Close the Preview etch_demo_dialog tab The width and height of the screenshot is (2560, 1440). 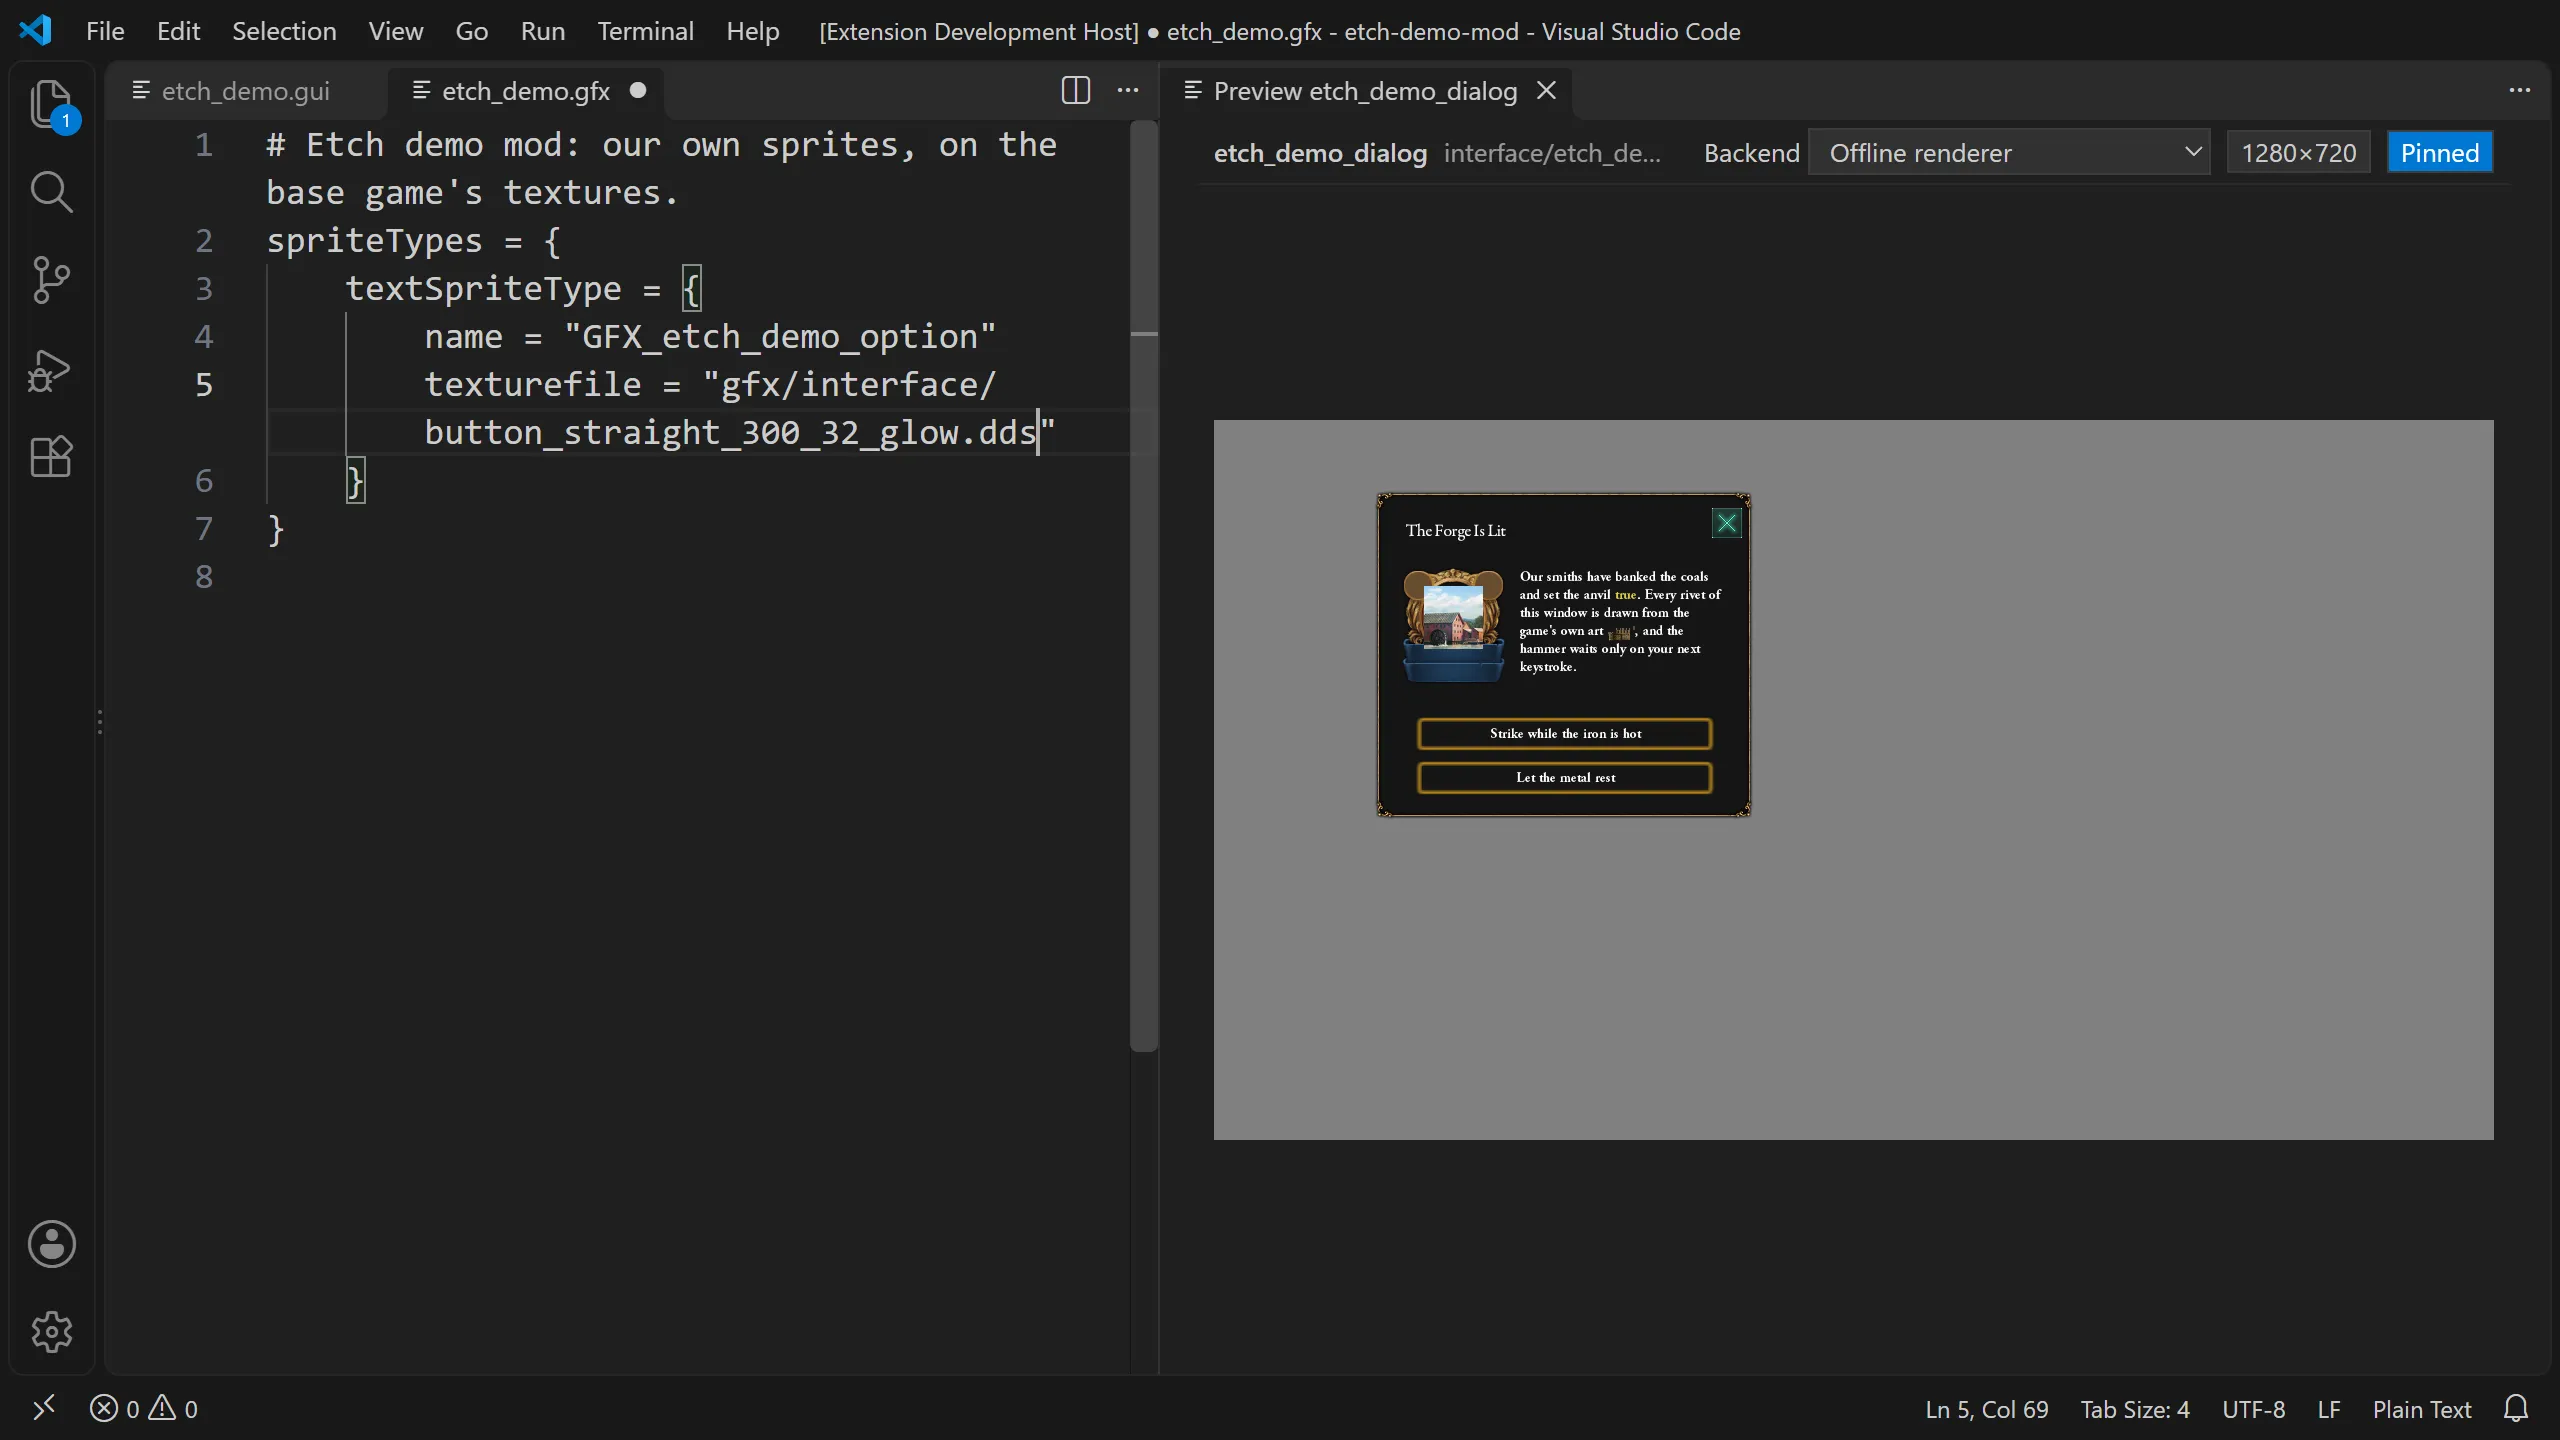[x=1546, y=91]
